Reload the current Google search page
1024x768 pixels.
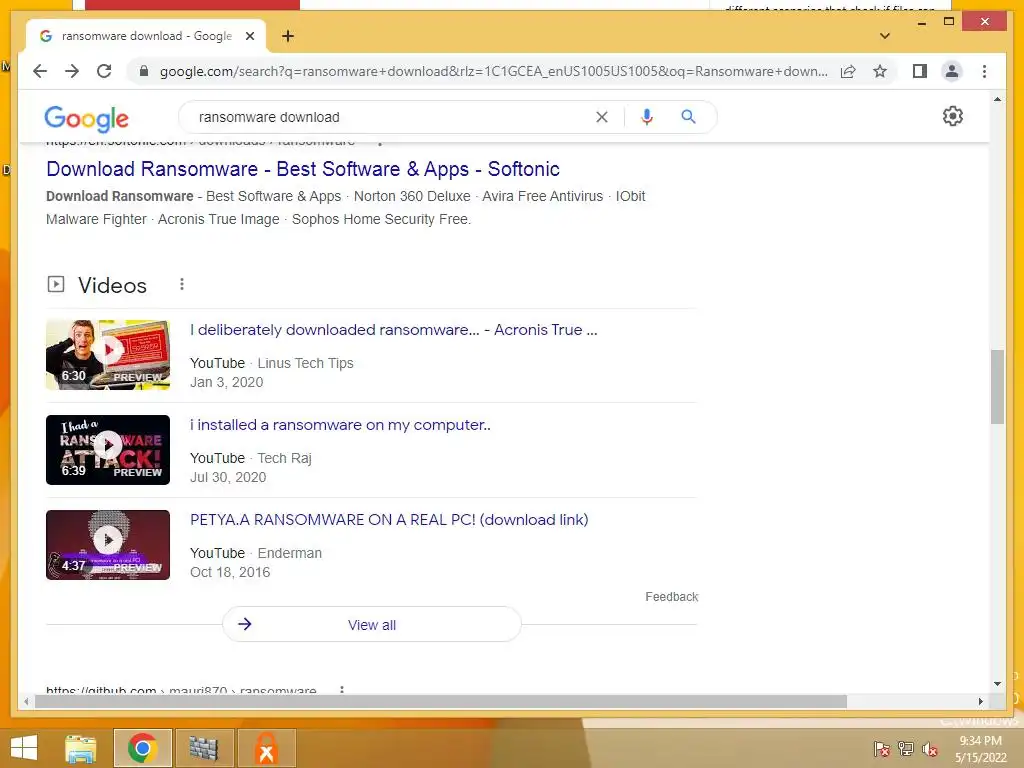[x=104, y=71]
